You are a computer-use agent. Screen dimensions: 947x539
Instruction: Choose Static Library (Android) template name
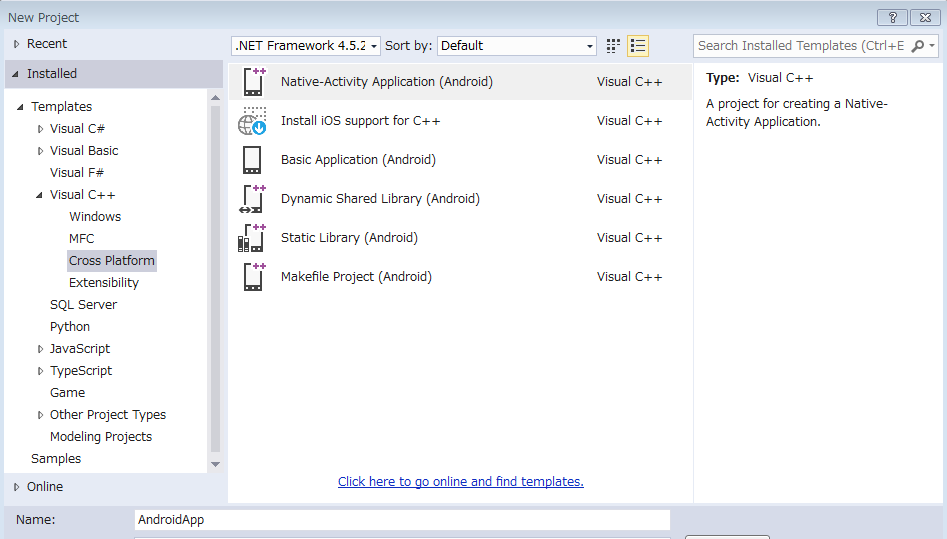click(349, 238)
